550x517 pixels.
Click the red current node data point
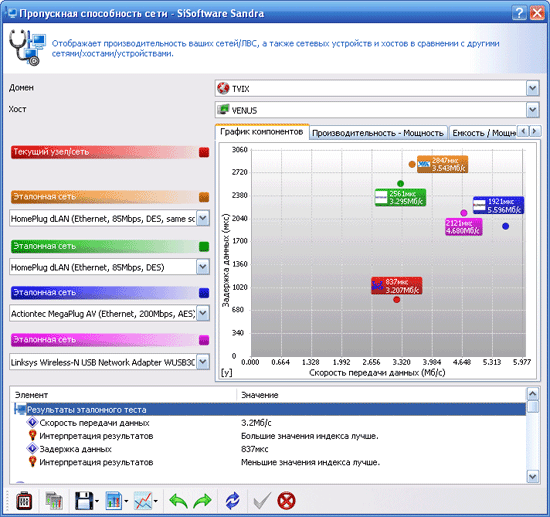point(397,300)
